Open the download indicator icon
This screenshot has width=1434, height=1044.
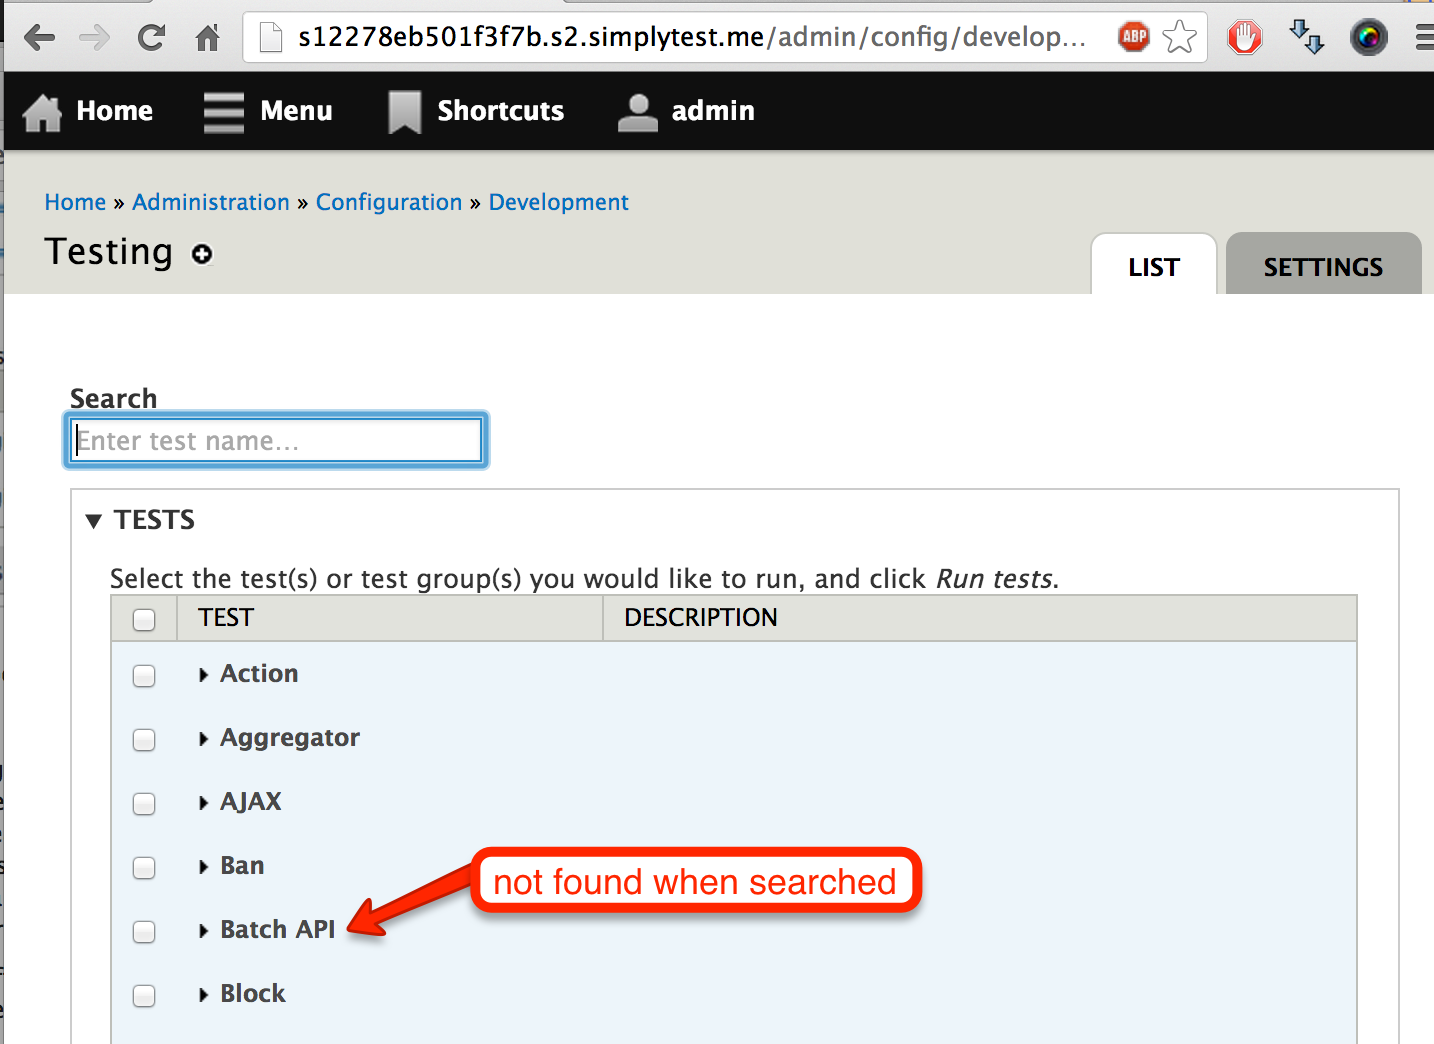click(x=1306, y=37)
